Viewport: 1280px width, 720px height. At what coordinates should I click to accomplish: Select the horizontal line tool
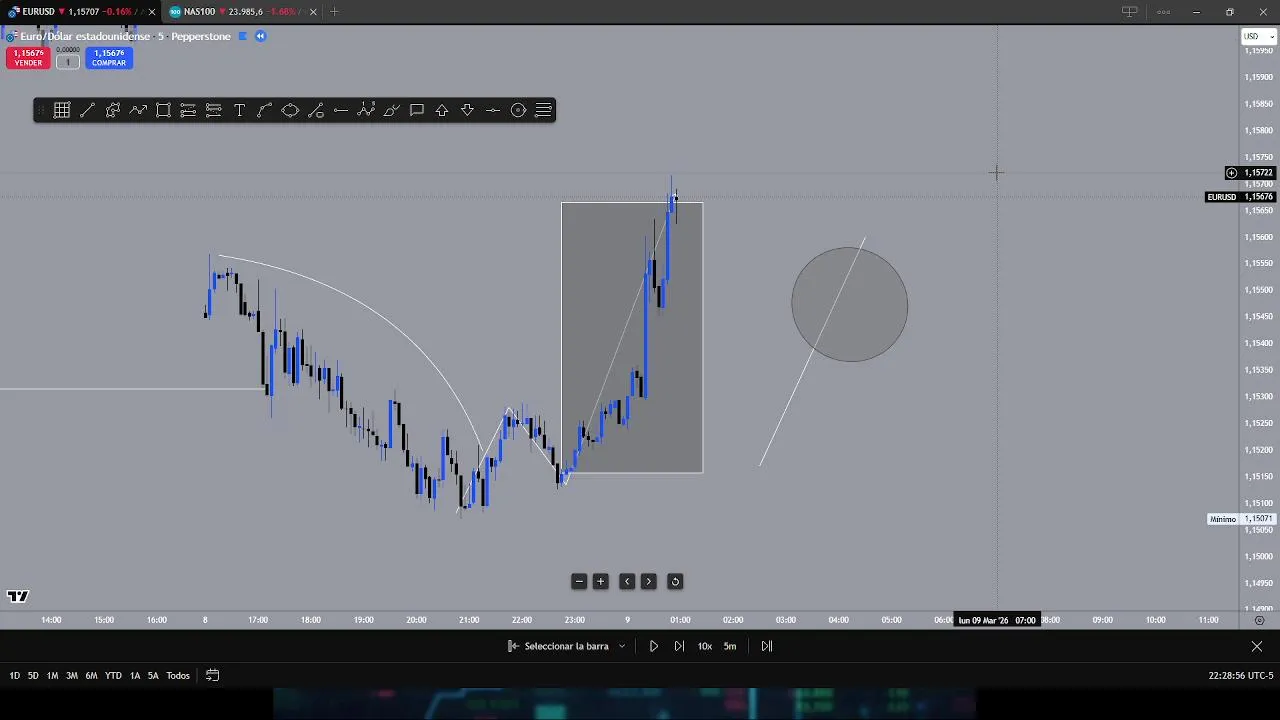pyautogui.click(x=493, y=110)
